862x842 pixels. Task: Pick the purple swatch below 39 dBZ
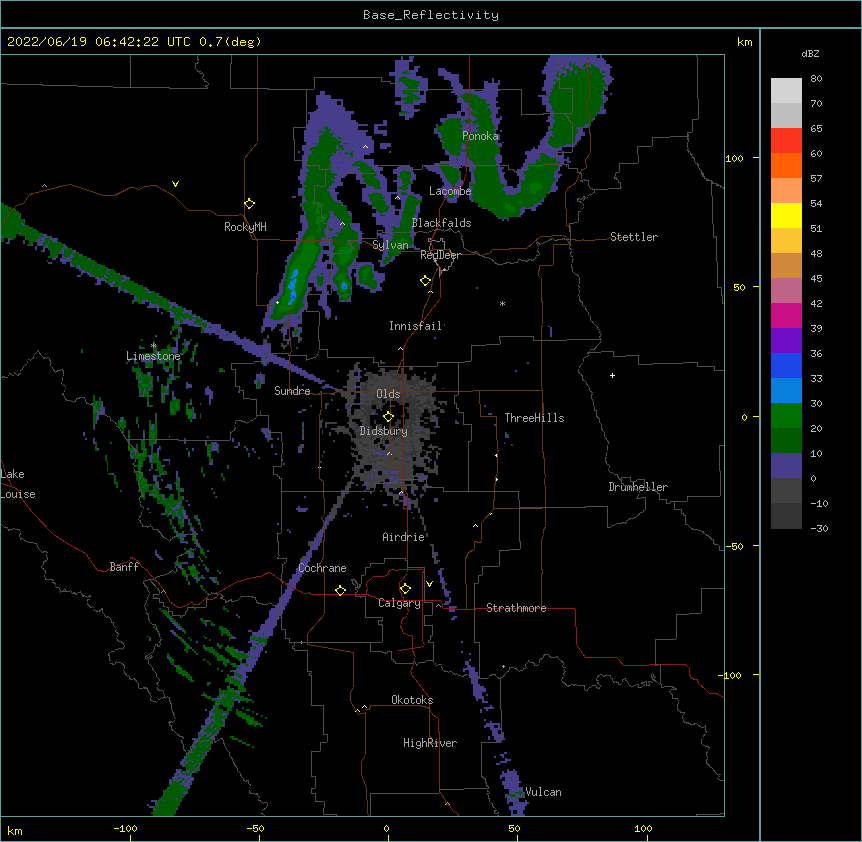786,341
